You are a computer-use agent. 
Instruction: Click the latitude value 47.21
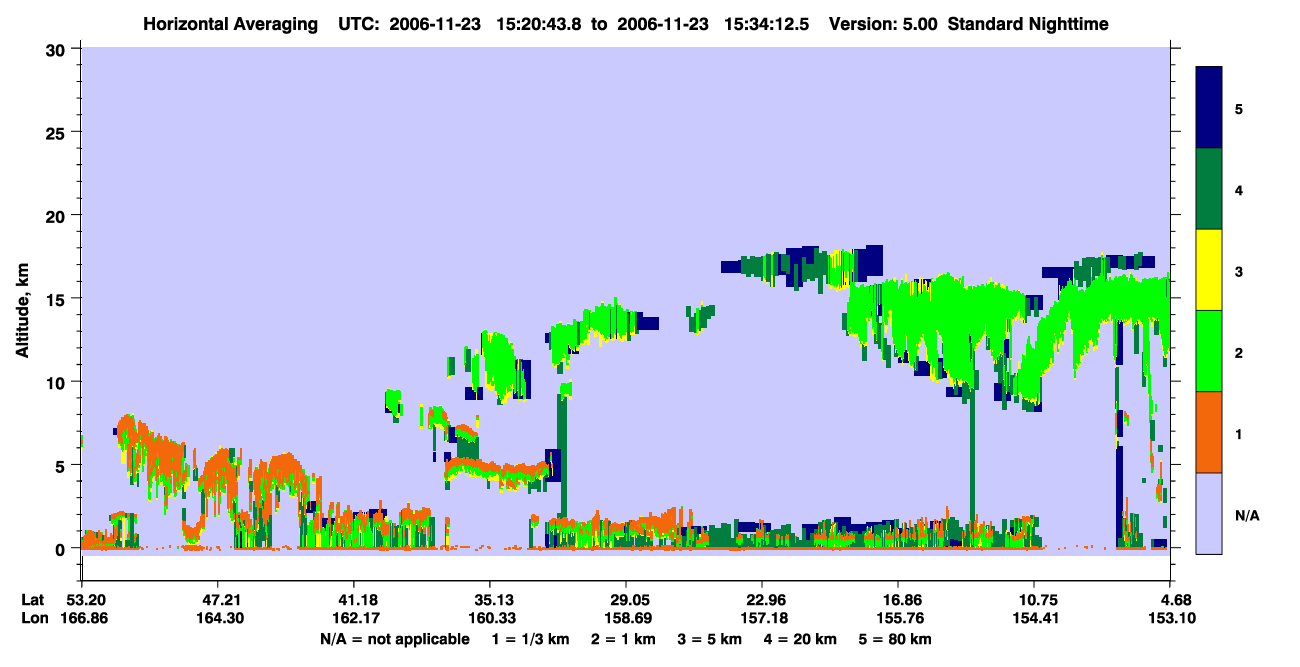[217, 600]
